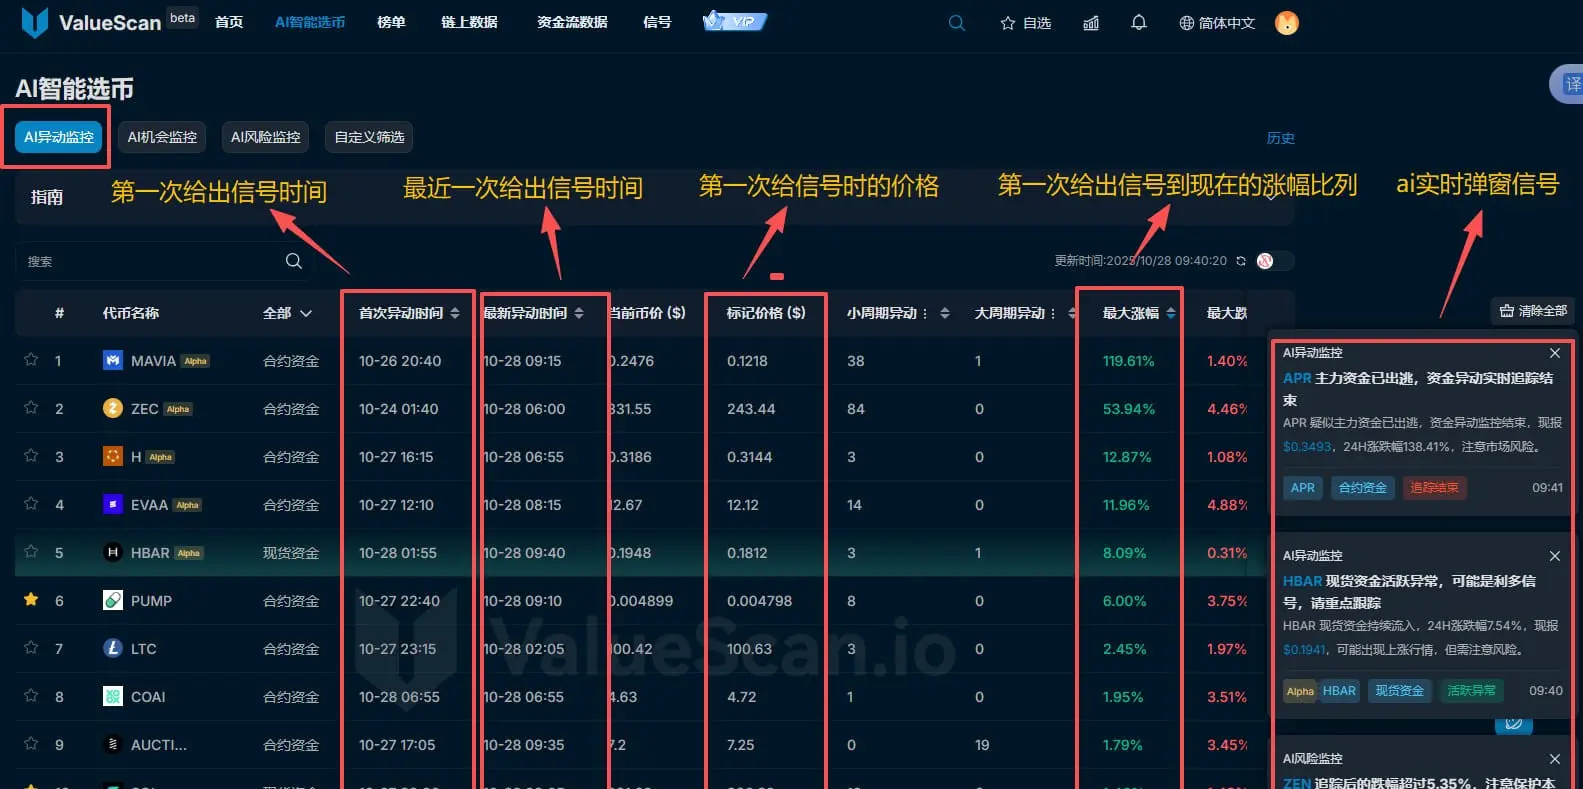The width and height of the screenshot is (1583, 789).
Task: Open the 简体中文 language selector
Action: point(1217,22)
